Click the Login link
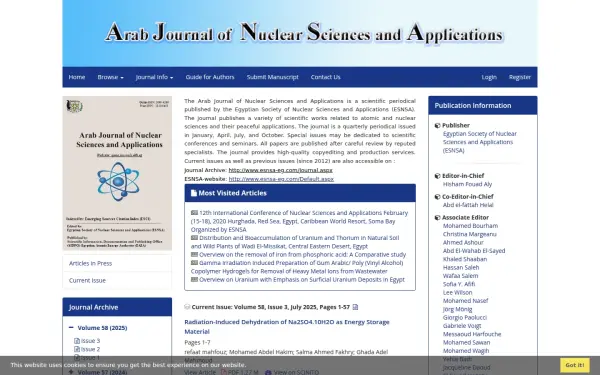Viewport: 600px width, 375px height. point(489,77)
